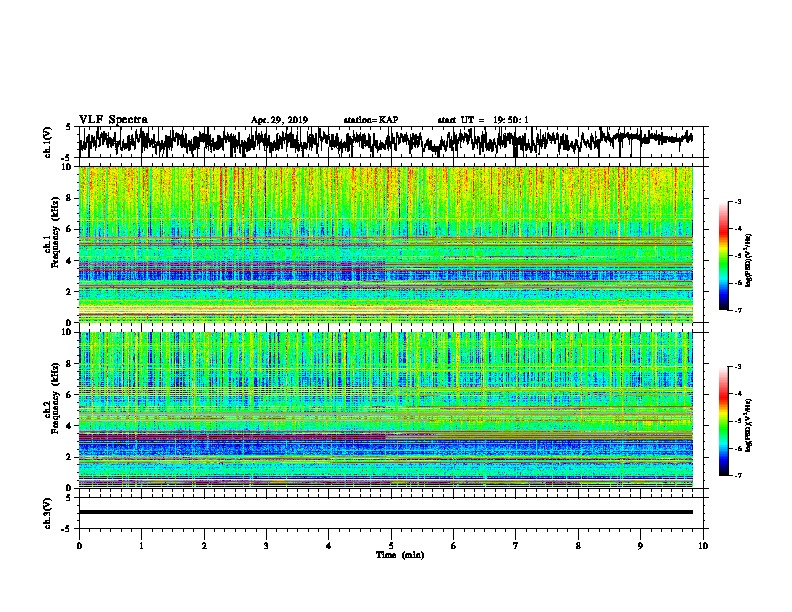Click the ch.1 colorbar "log(PSD)" label

748,260
